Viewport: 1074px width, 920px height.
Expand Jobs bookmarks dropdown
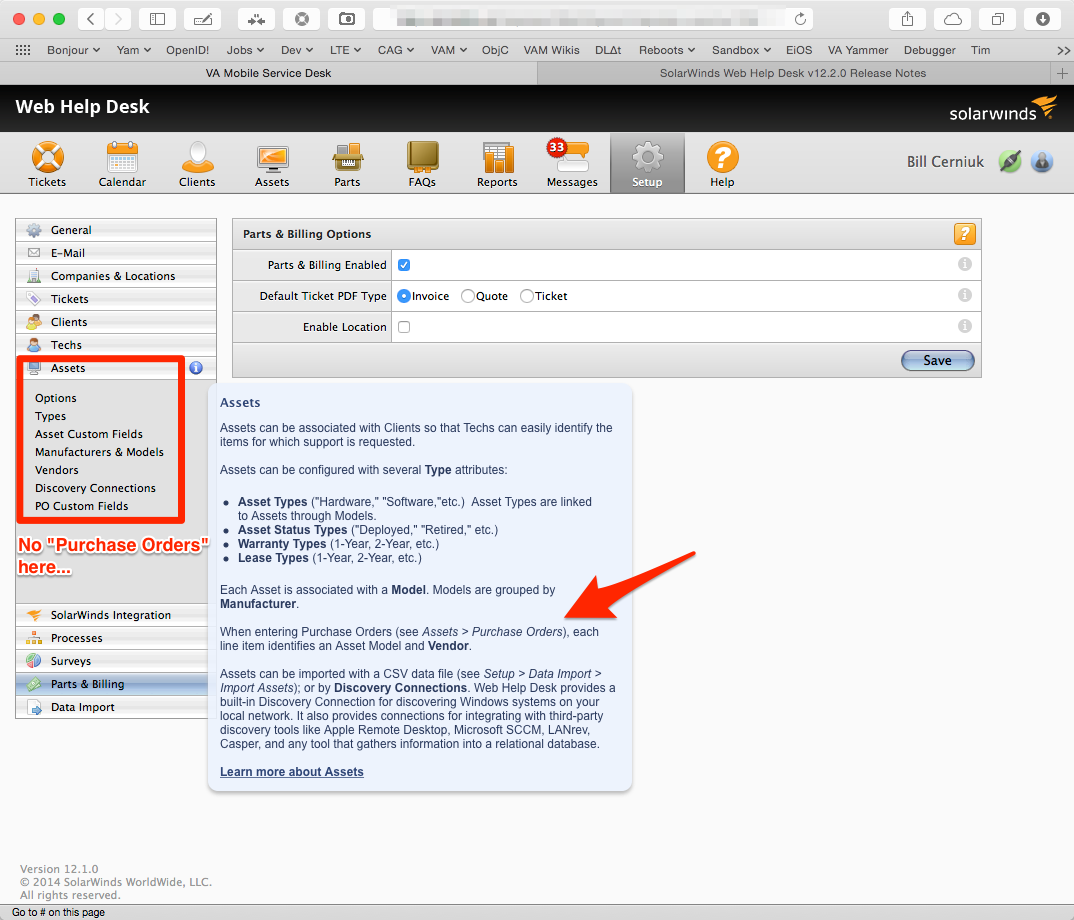click(x=245, y=50)
